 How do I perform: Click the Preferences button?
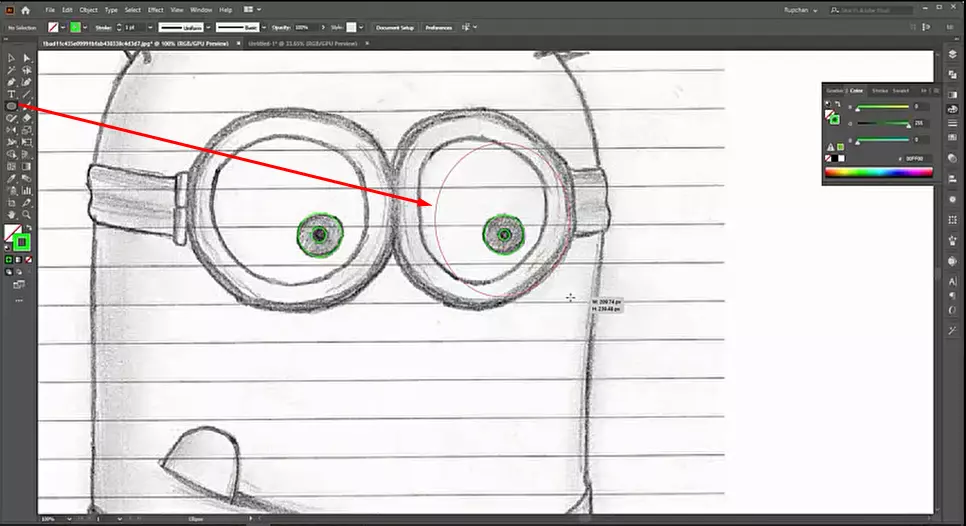(x=439, y=27)
